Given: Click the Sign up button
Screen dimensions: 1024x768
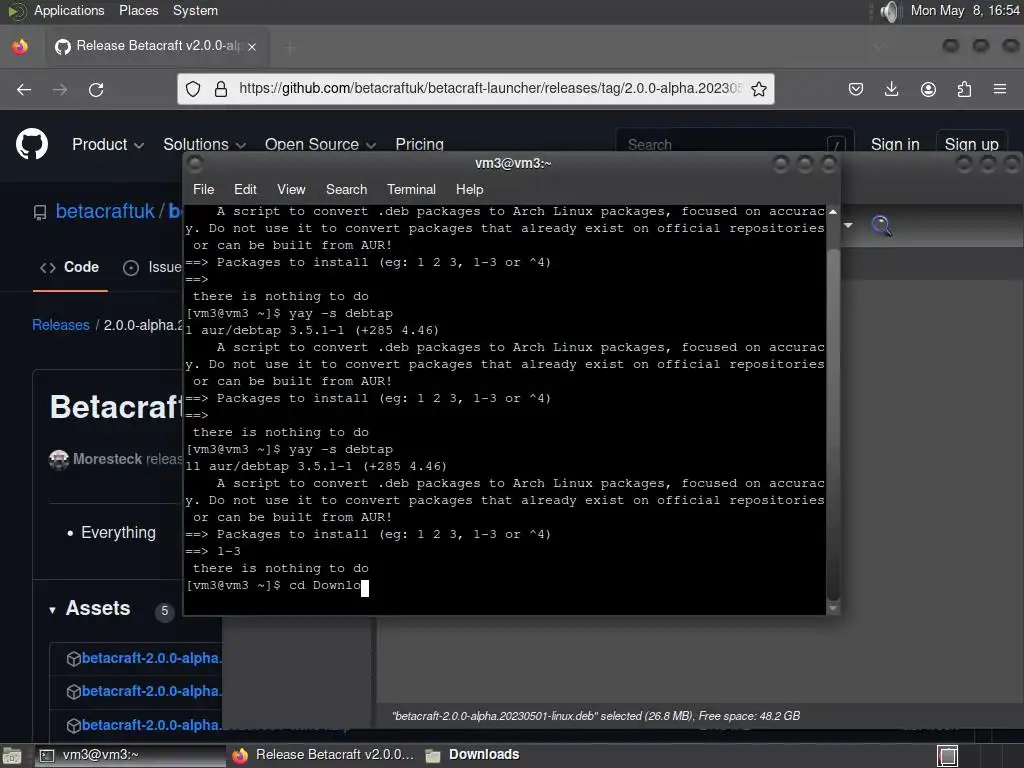Looking at the screenshot, I should coord(971,144).
